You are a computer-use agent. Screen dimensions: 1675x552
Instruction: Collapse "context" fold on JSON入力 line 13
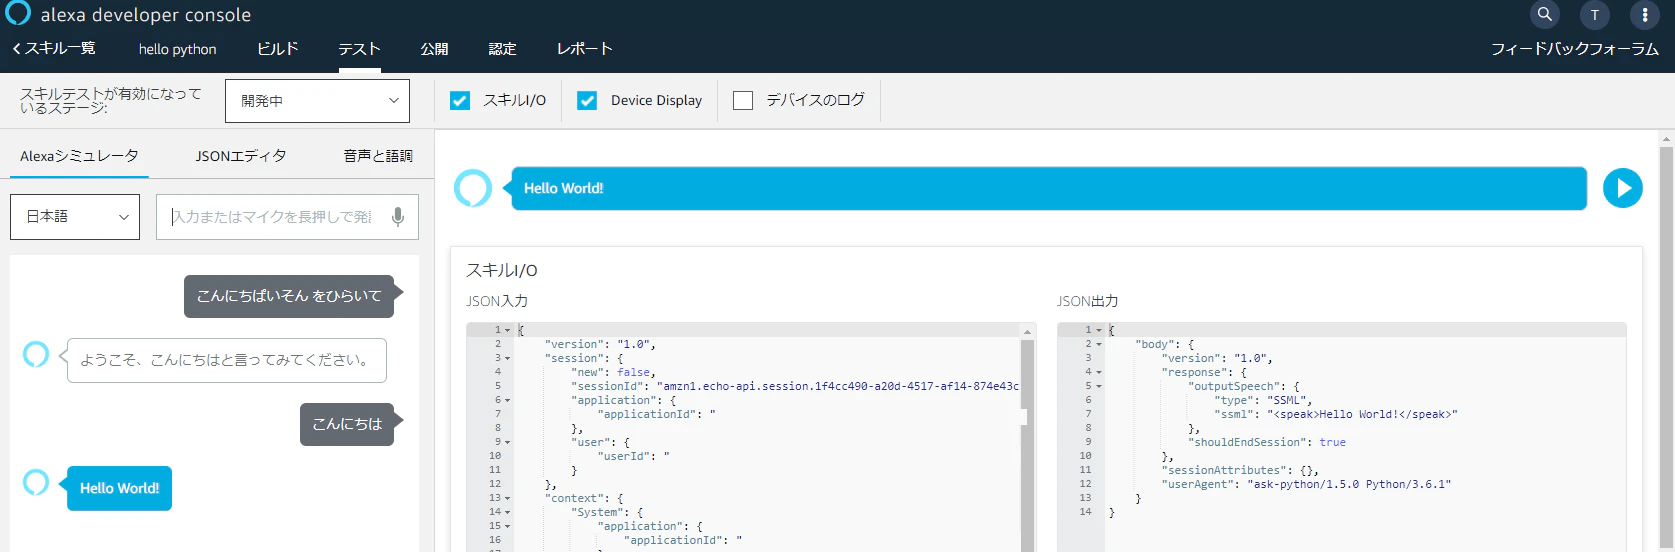(x=507, y=498)
